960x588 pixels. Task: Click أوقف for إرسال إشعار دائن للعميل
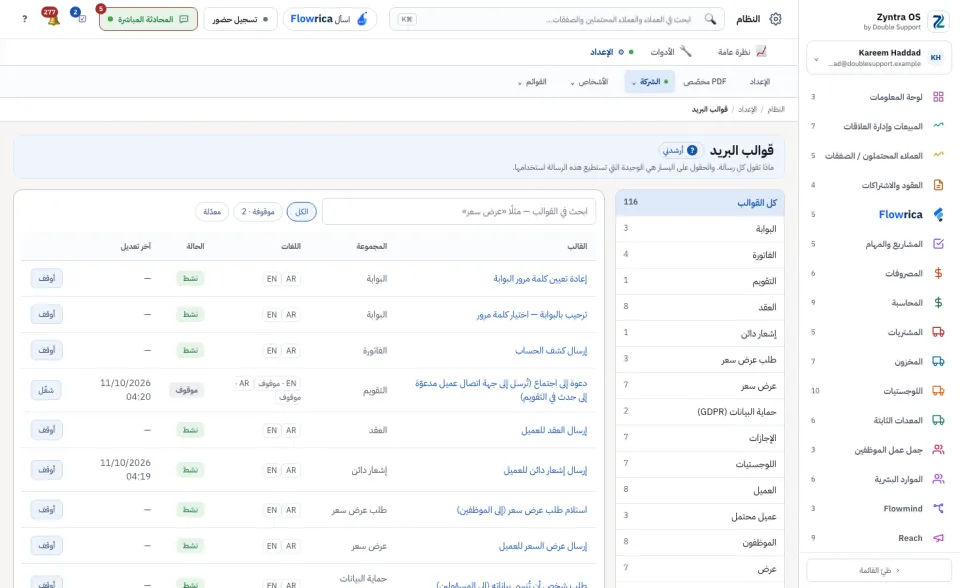(47, 470)
